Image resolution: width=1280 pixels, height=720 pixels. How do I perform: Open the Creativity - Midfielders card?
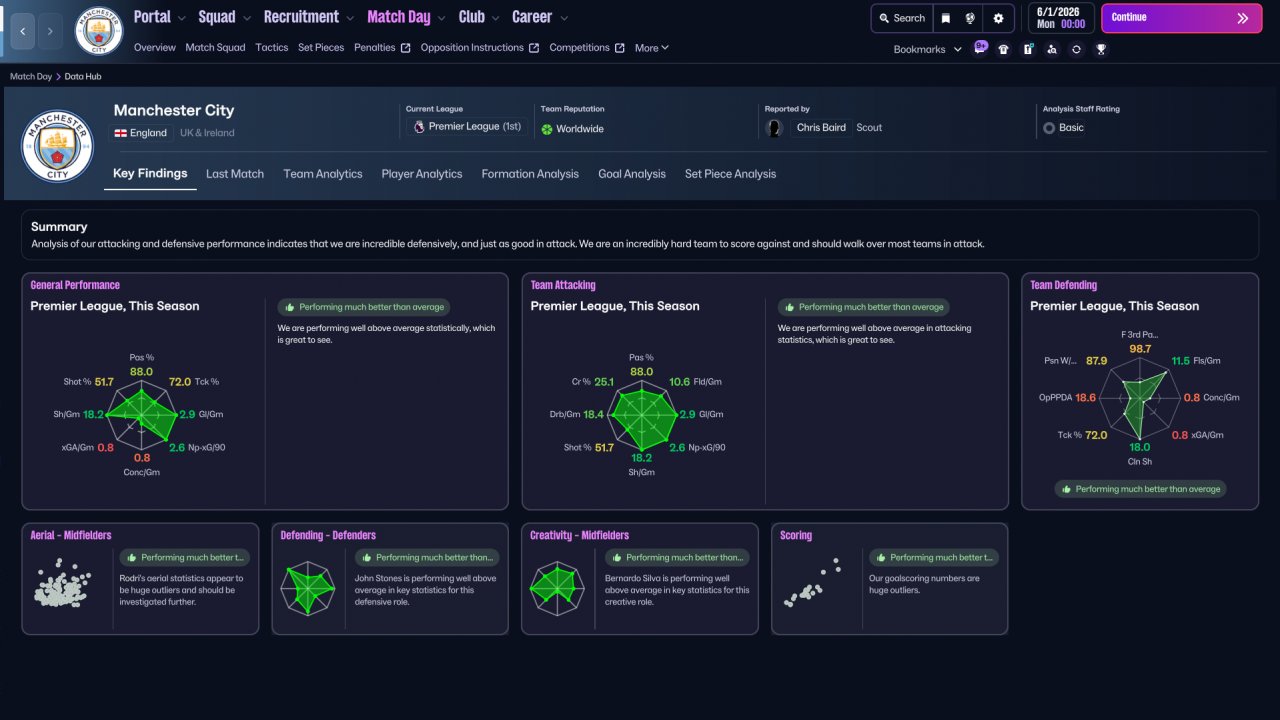(x=640, y=579)
